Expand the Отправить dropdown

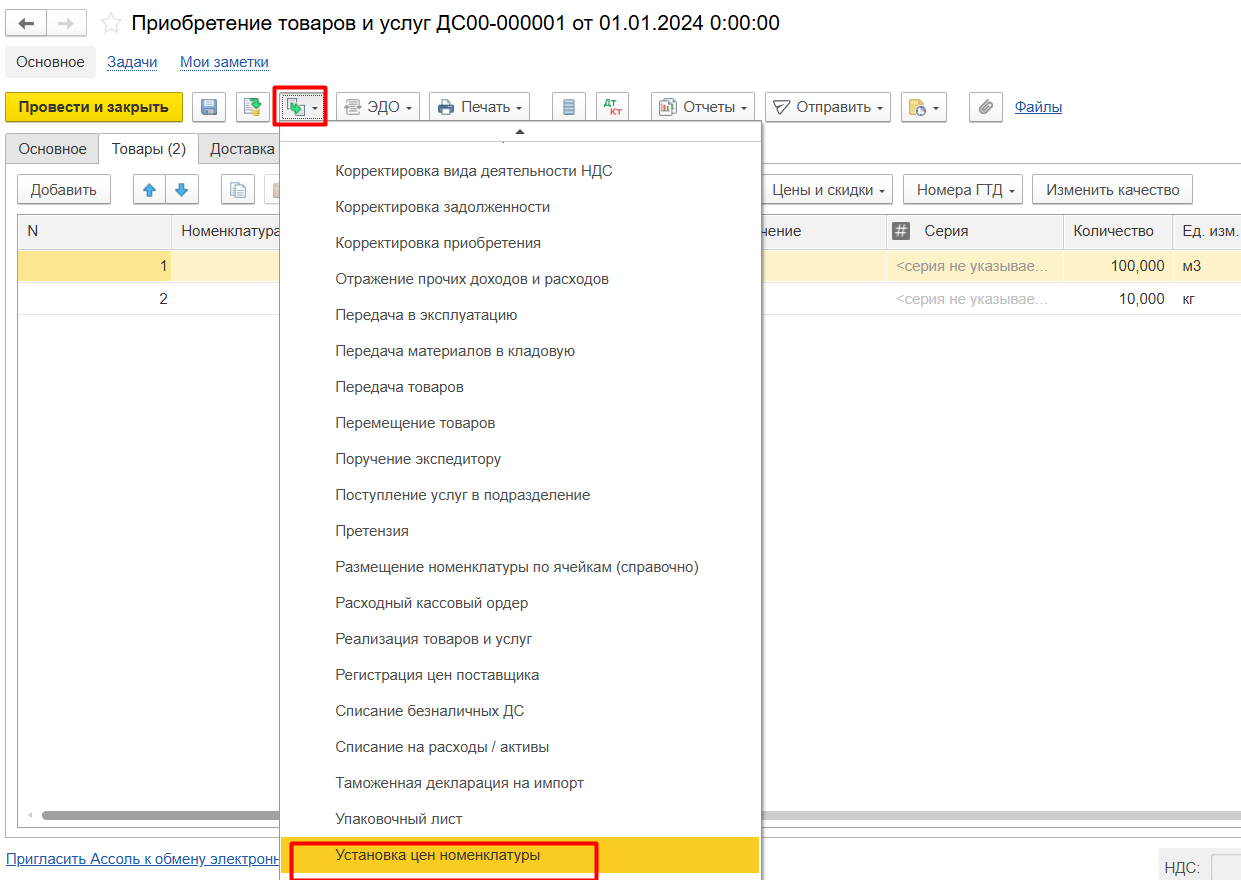(827, 107)
